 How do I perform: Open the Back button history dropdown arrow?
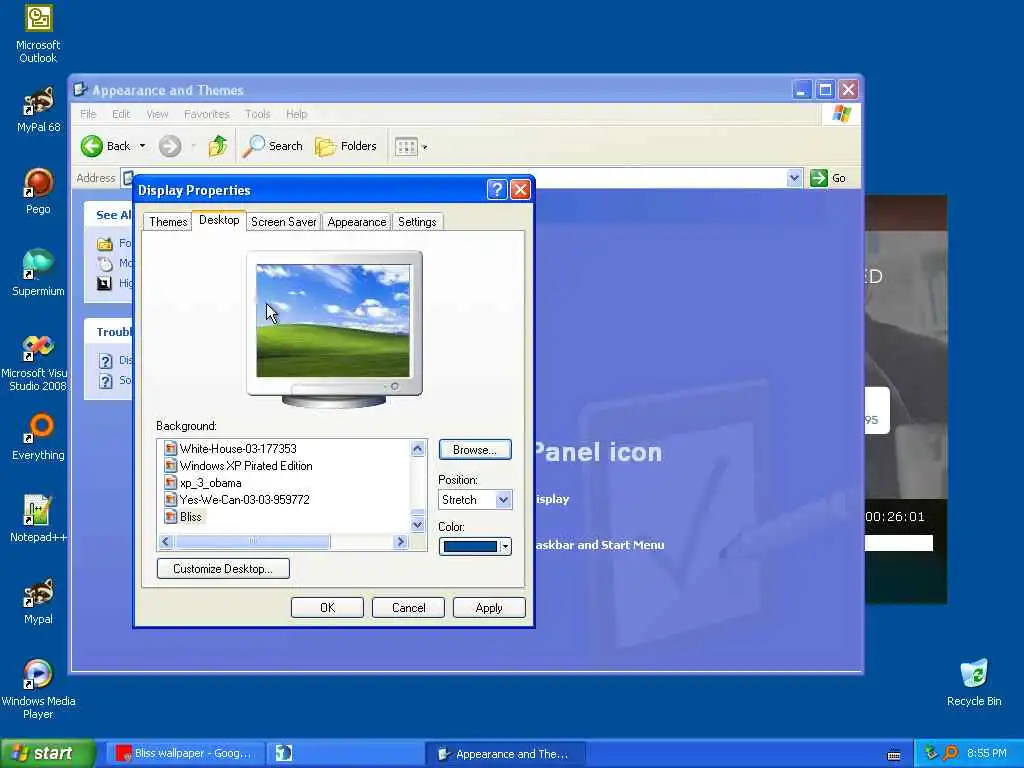pos(142,146)
